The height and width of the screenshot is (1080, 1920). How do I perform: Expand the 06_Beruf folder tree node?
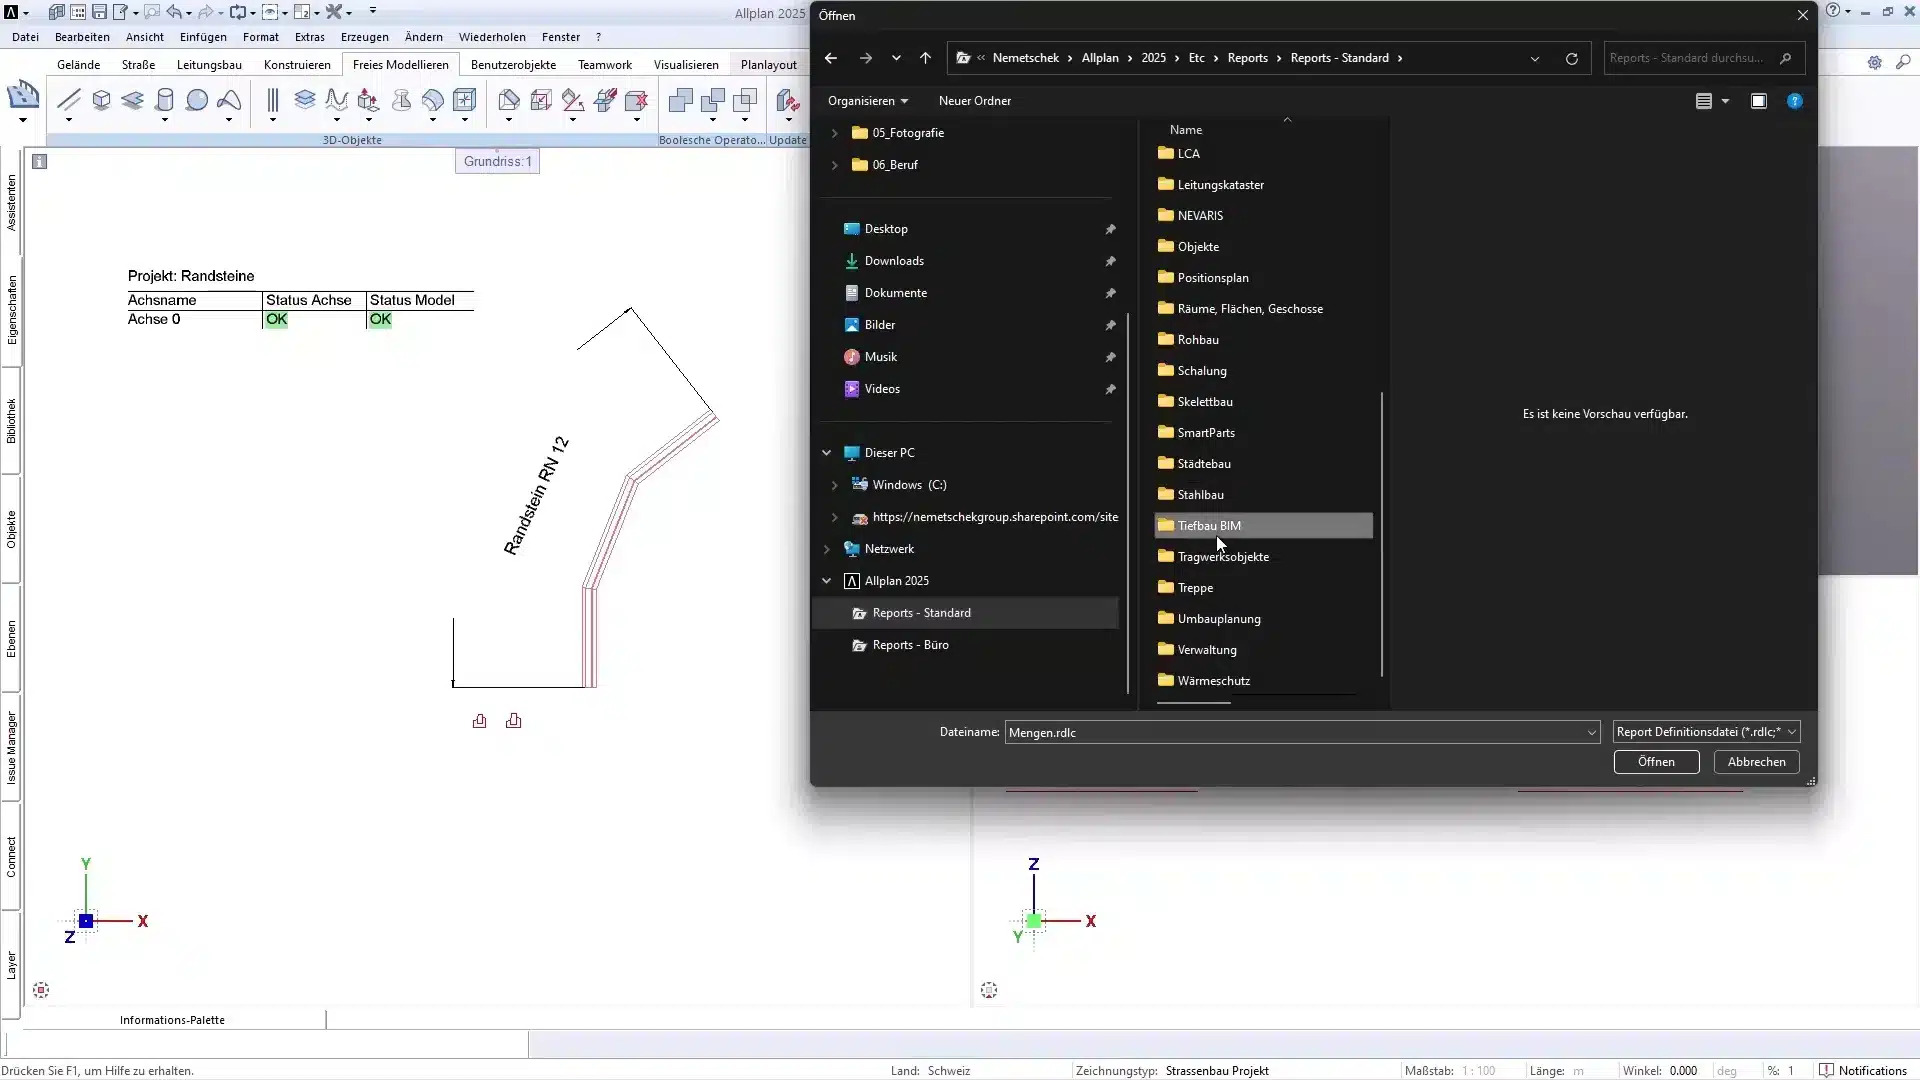tap(836, 165)
